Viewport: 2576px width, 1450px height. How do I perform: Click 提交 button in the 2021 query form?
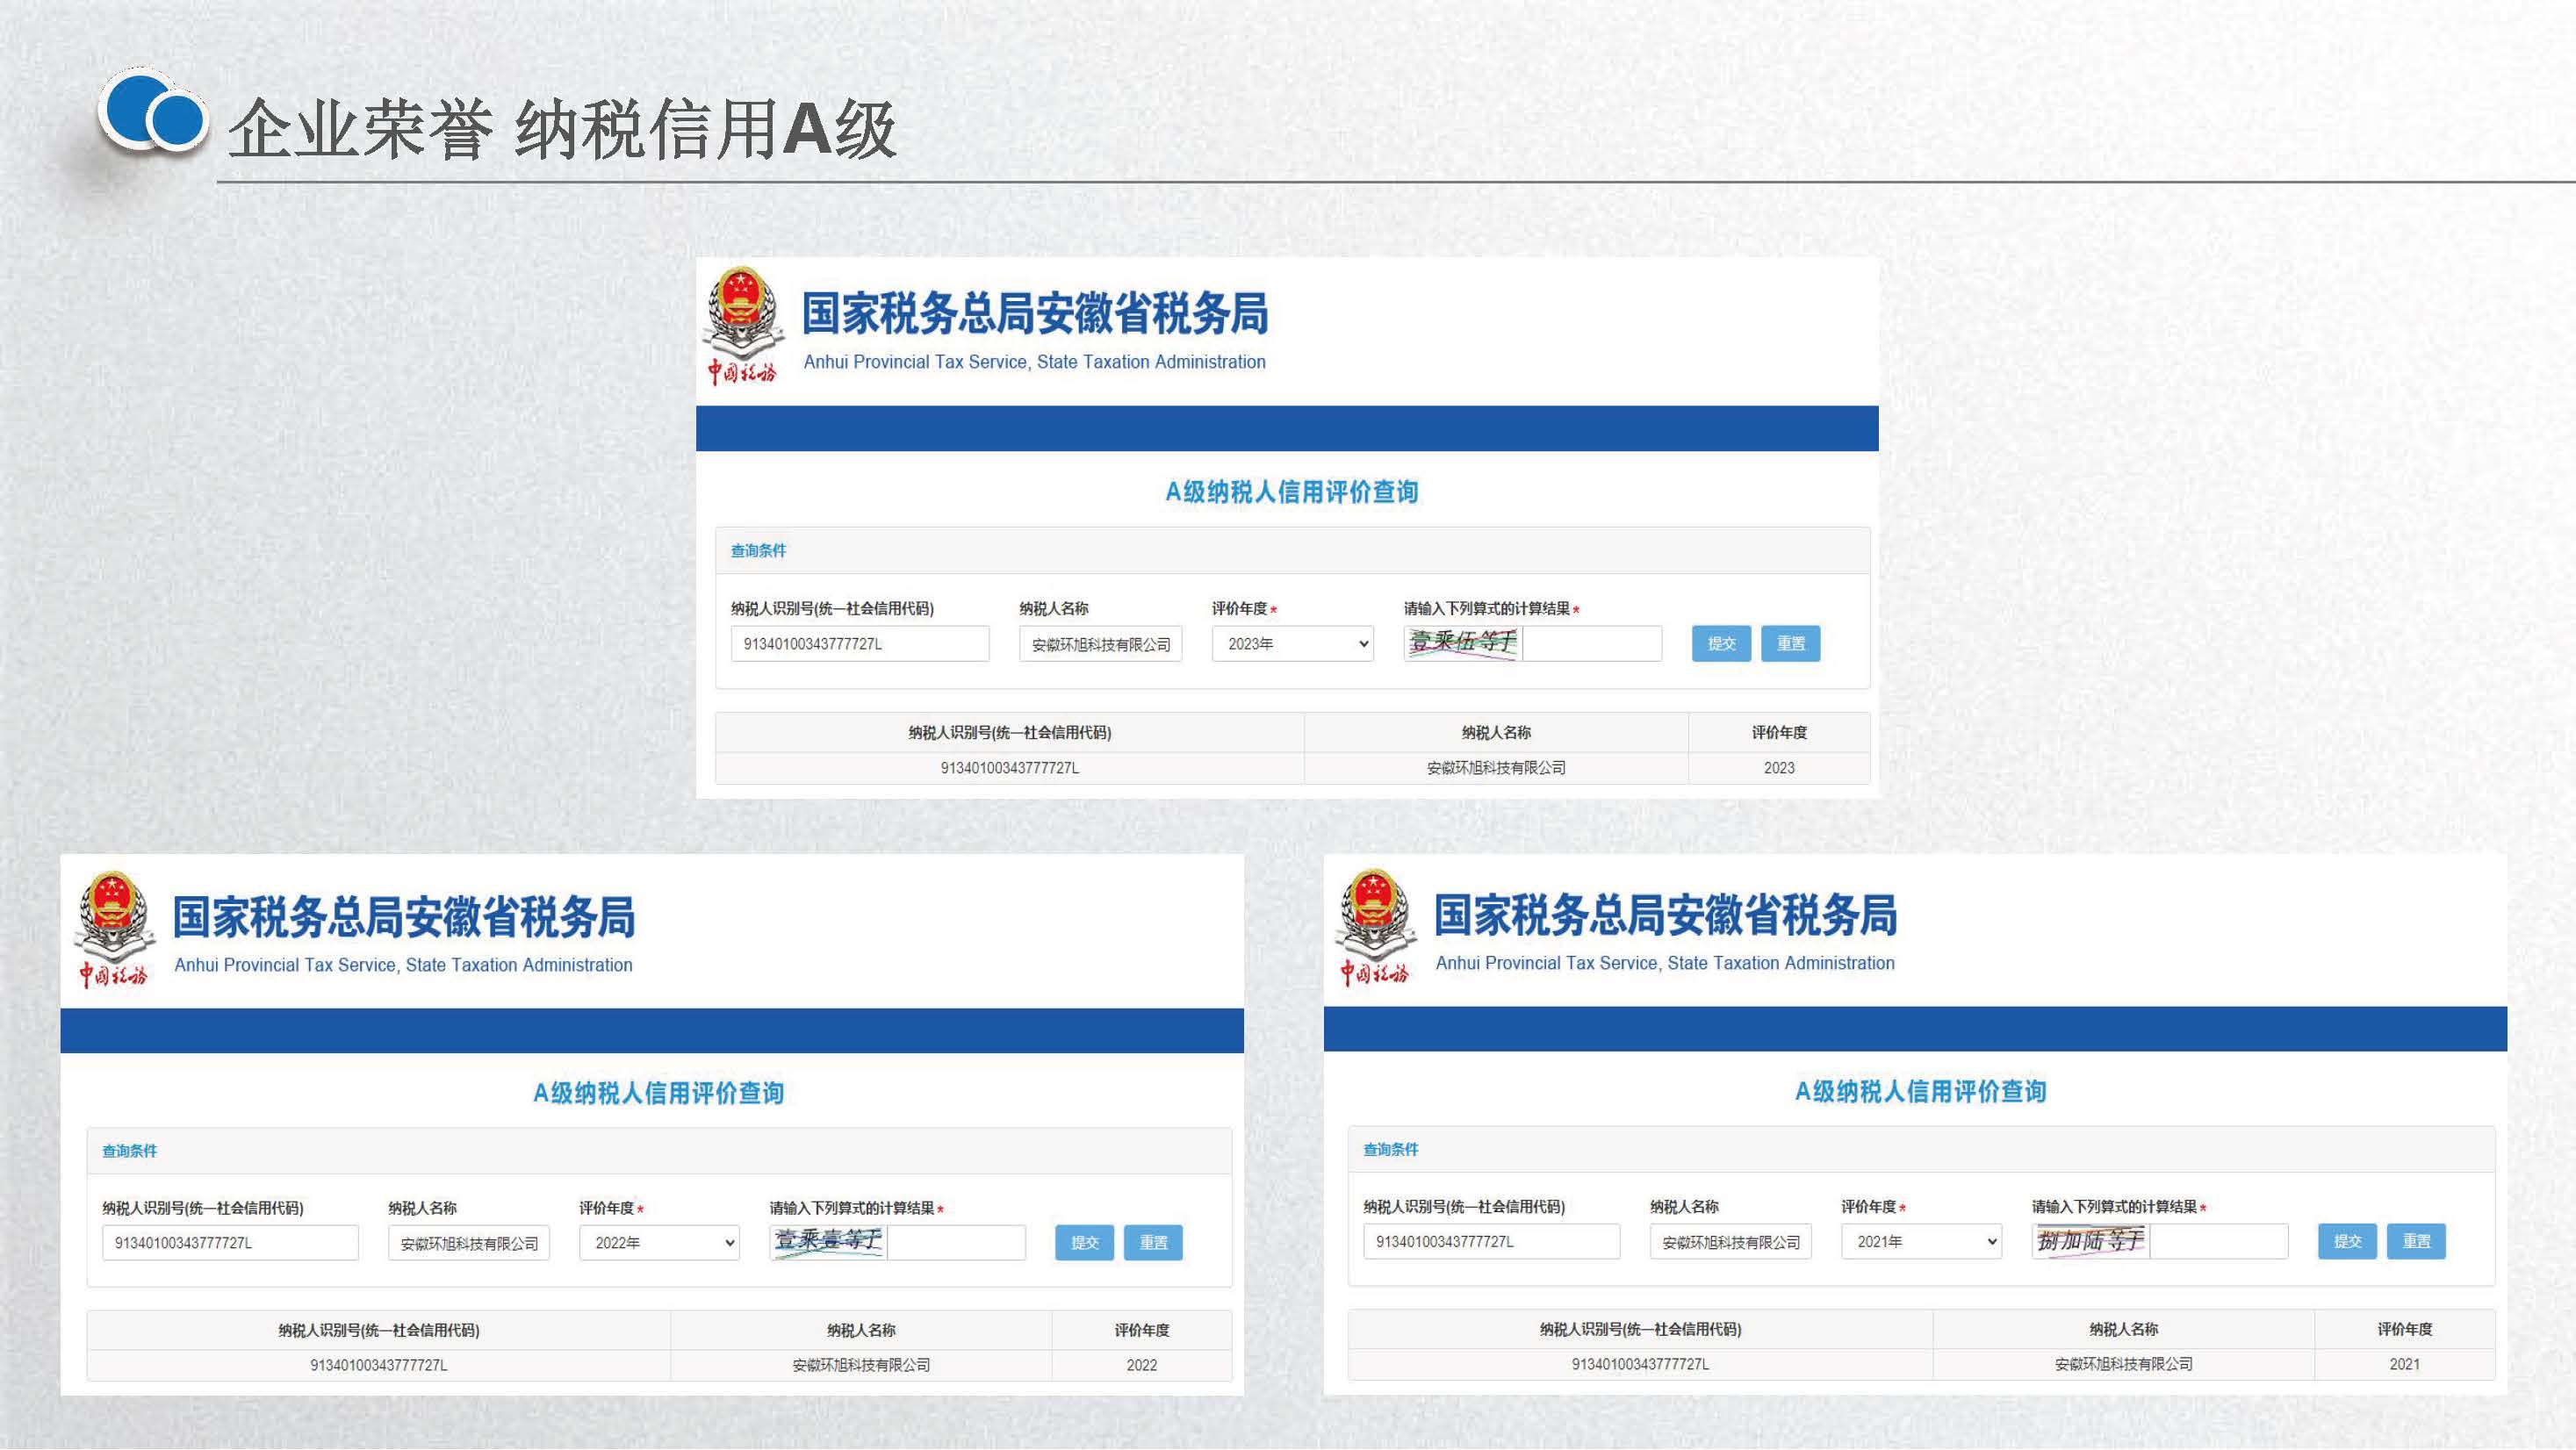click(2347, 1241)
